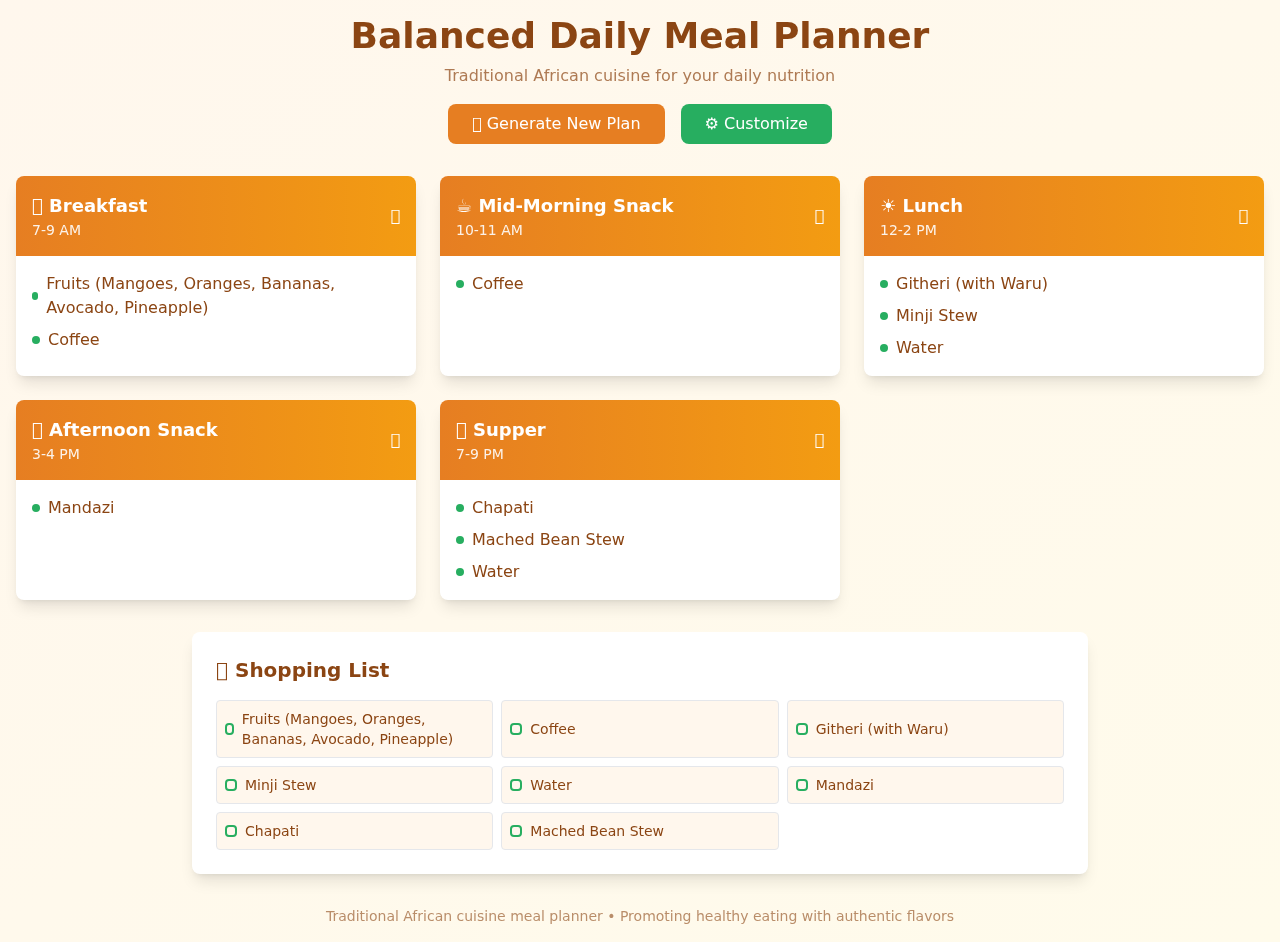Click the shuffle icon on the Mid-Morning Snack card
1280x942 pixels.
click(x=819, y=216)
